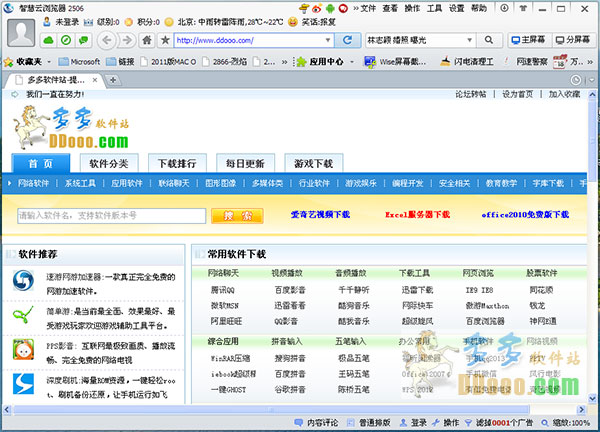The height and width of the screenshot is (432, 600).
Task: Open the tab list dropdown arrow
Action: 592,80
